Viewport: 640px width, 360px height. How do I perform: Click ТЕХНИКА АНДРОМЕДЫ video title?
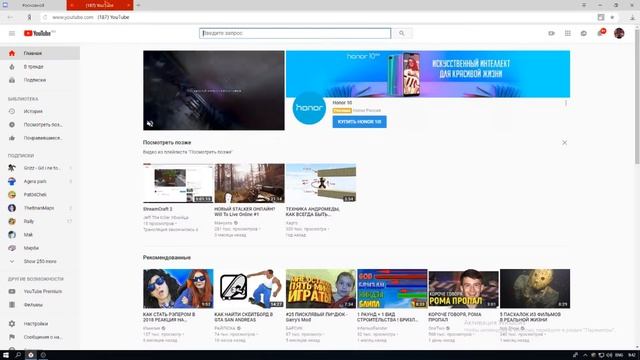(x=313, y=211)
